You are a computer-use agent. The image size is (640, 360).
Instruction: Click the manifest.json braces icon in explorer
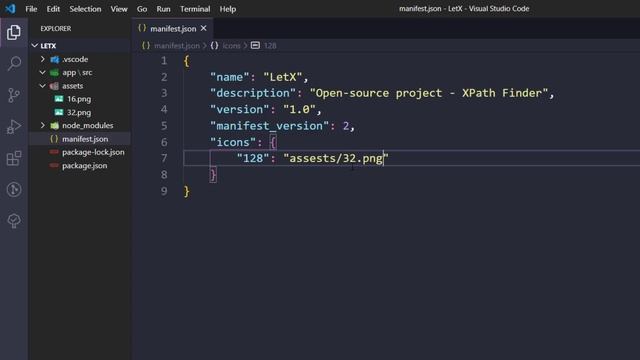54,139
